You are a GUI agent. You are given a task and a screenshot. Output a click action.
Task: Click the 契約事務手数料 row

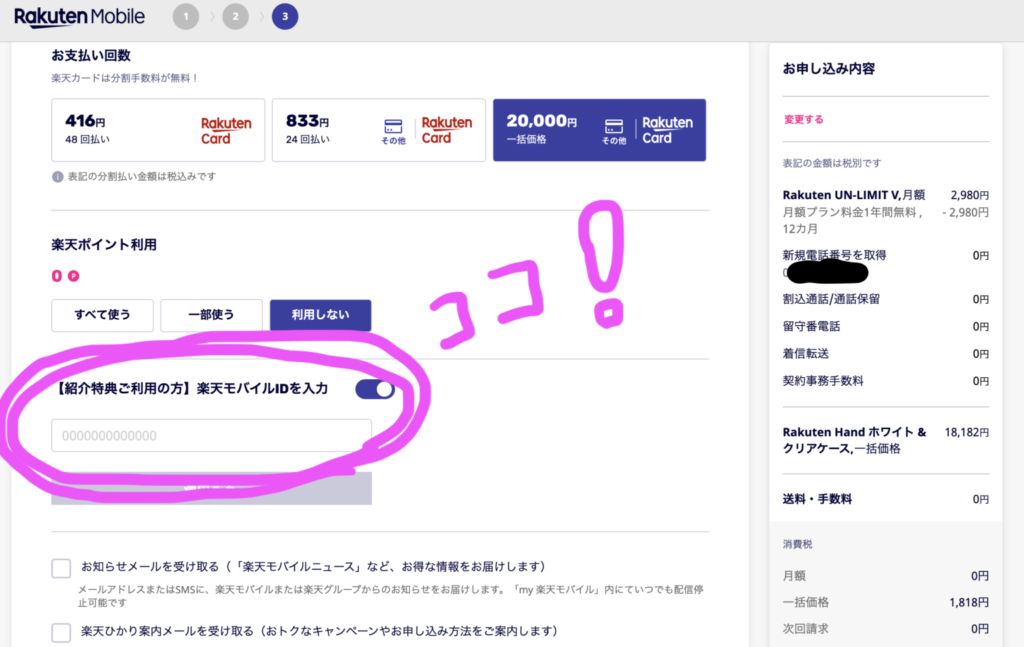pyautogui.click(x=886, y=381)
